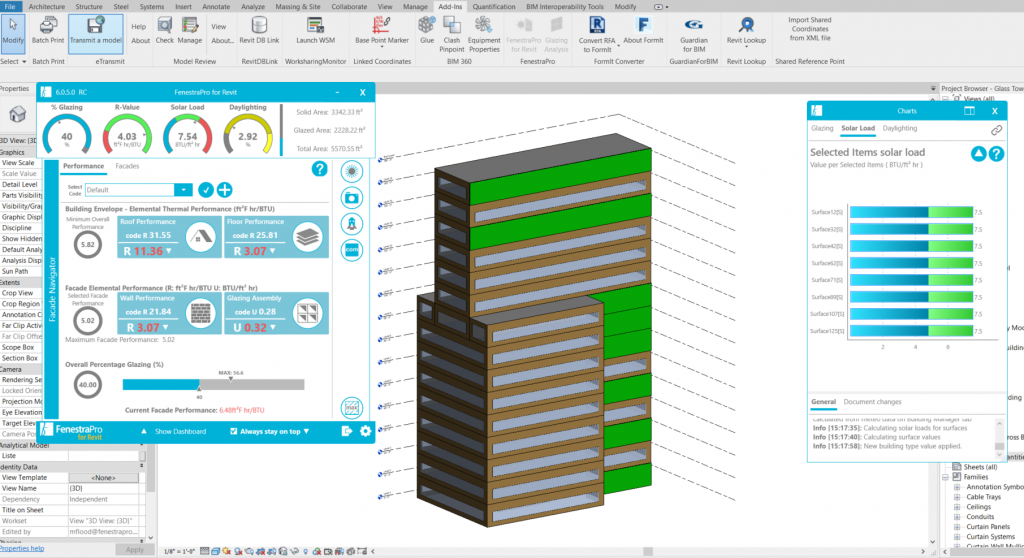The image size is (1024, 558).
Task: Click the blue help question icon in FenestraPro Performance tab
Action: coord(319,169)
